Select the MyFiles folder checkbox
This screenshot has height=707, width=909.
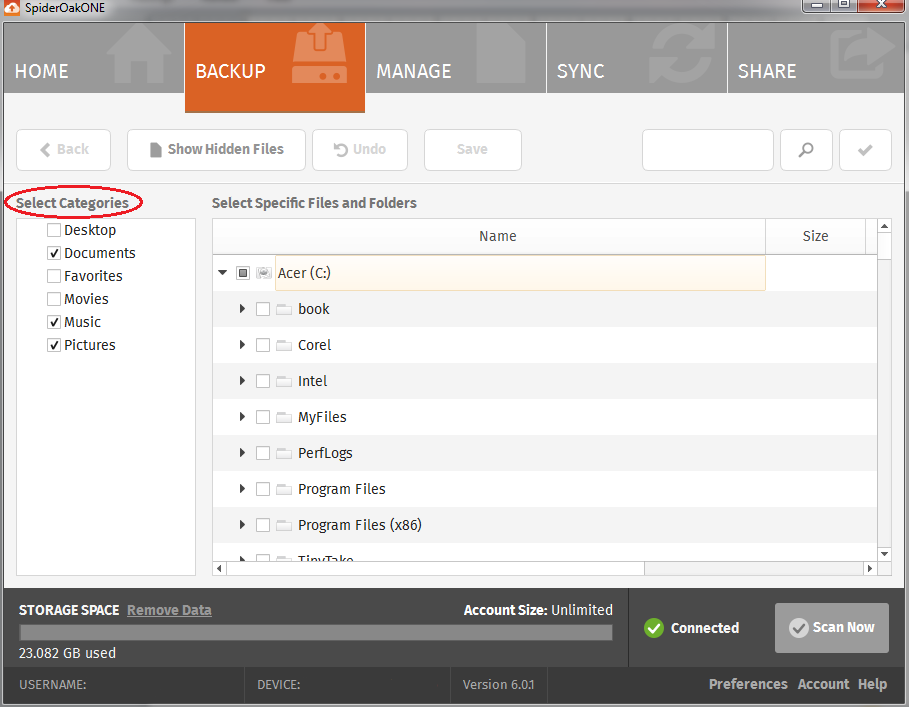(263, 417)
